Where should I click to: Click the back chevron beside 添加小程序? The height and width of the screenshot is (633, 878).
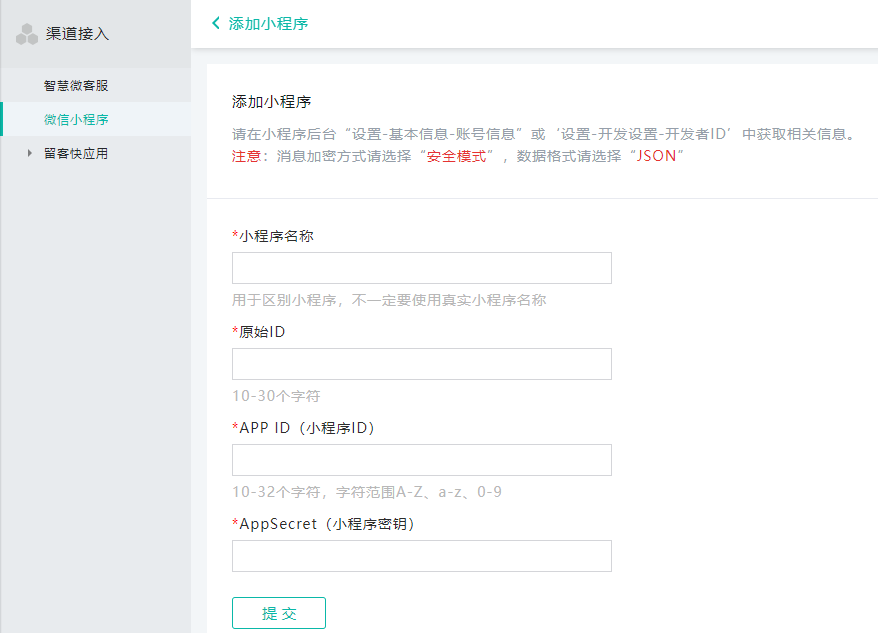click(215, 23)
